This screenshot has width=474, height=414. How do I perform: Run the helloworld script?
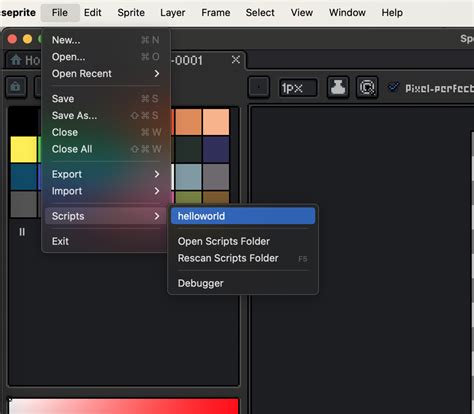pos(243,216)
